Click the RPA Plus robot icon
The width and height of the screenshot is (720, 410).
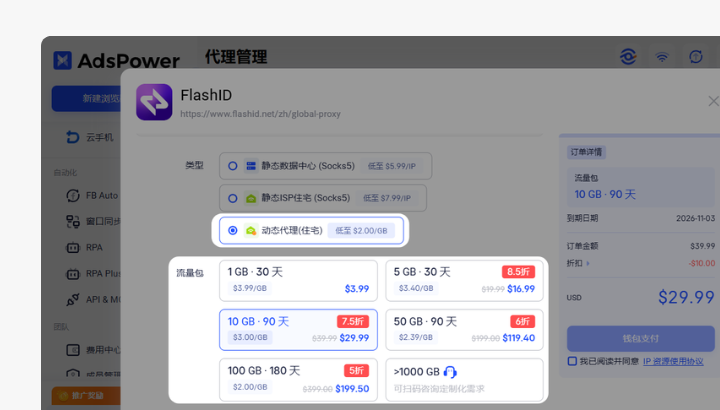click(73, 274)
